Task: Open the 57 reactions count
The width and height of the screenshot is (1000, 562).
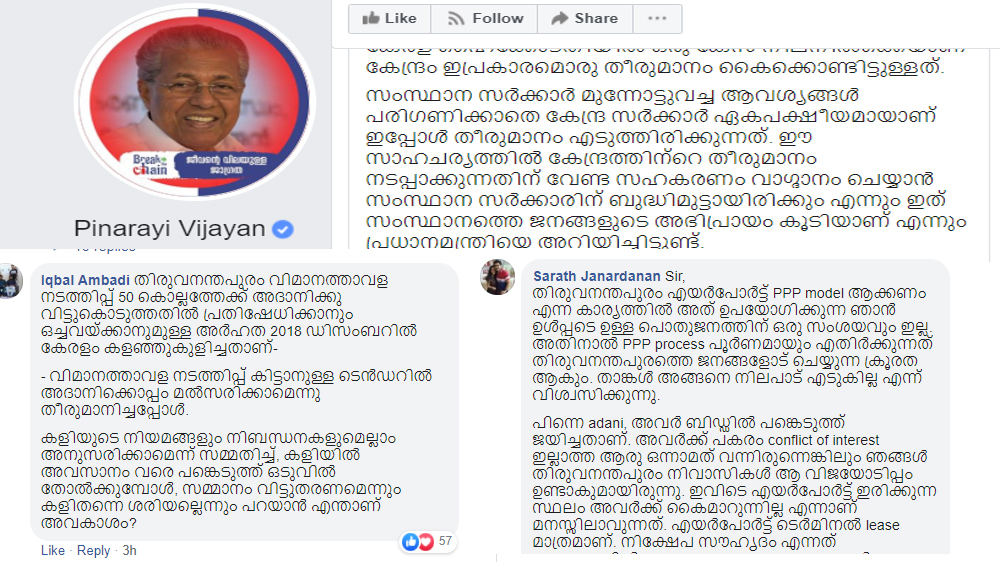Action: click(x=445, y=541)
